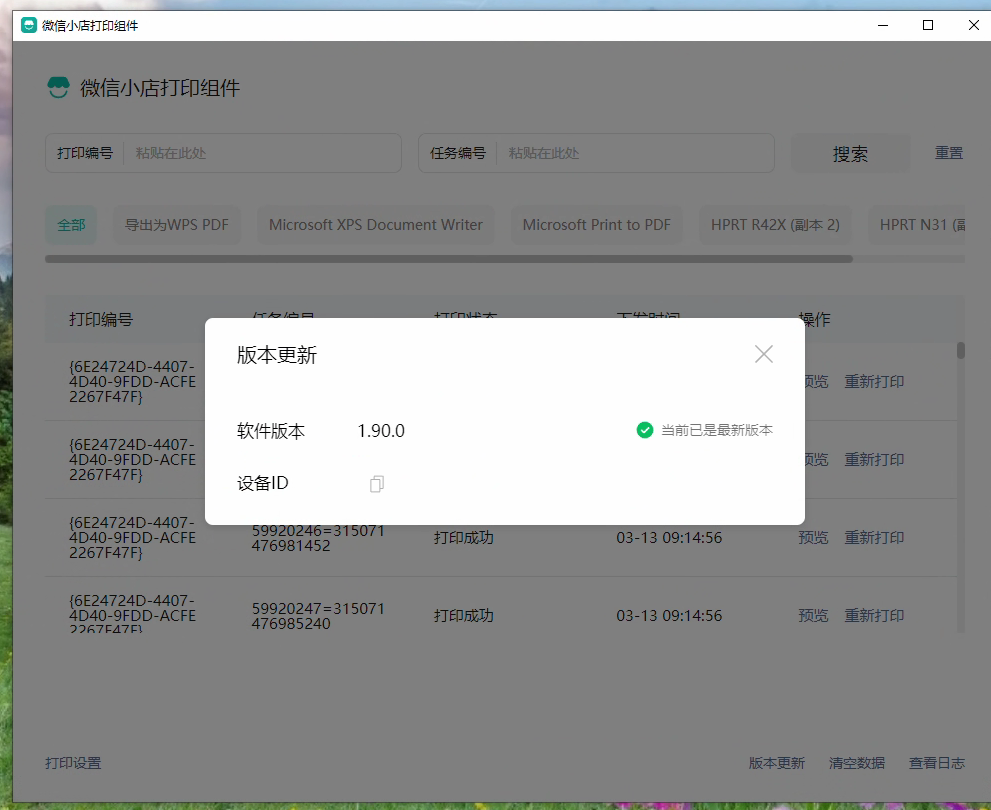Click the print ID in the first row
Viewport: 991px width, 810px height.
[132, 382]
